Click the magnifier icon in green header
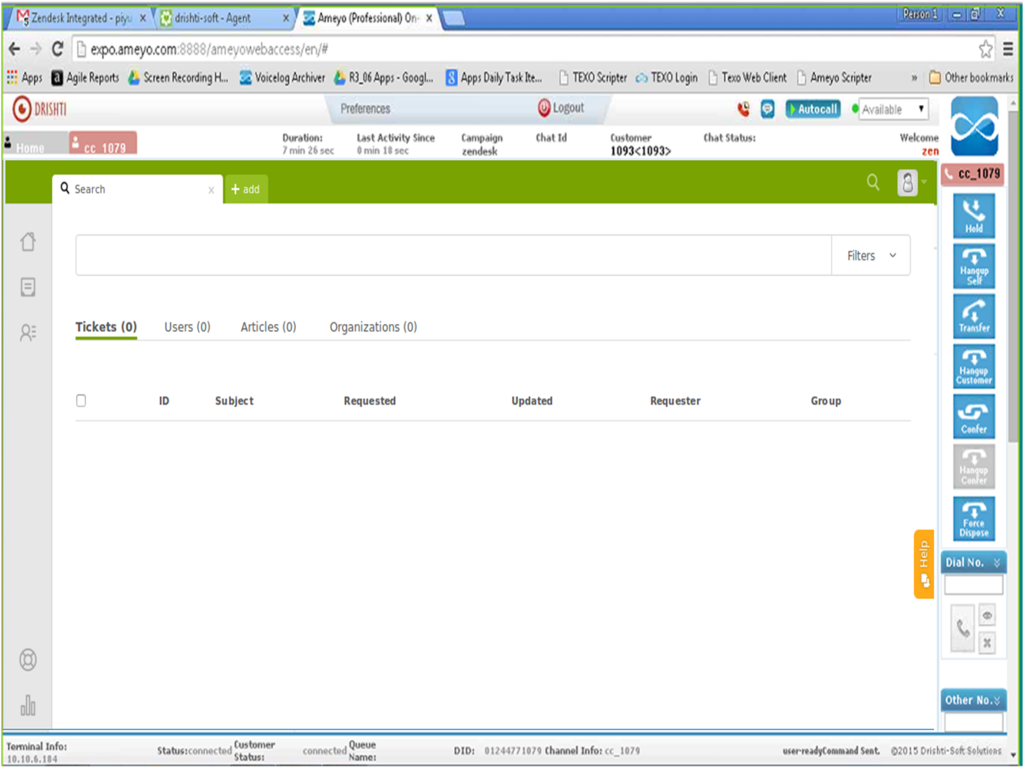The width and height of the screenshot is (1024, 768). pyautogui.click(x=873, y=182)
